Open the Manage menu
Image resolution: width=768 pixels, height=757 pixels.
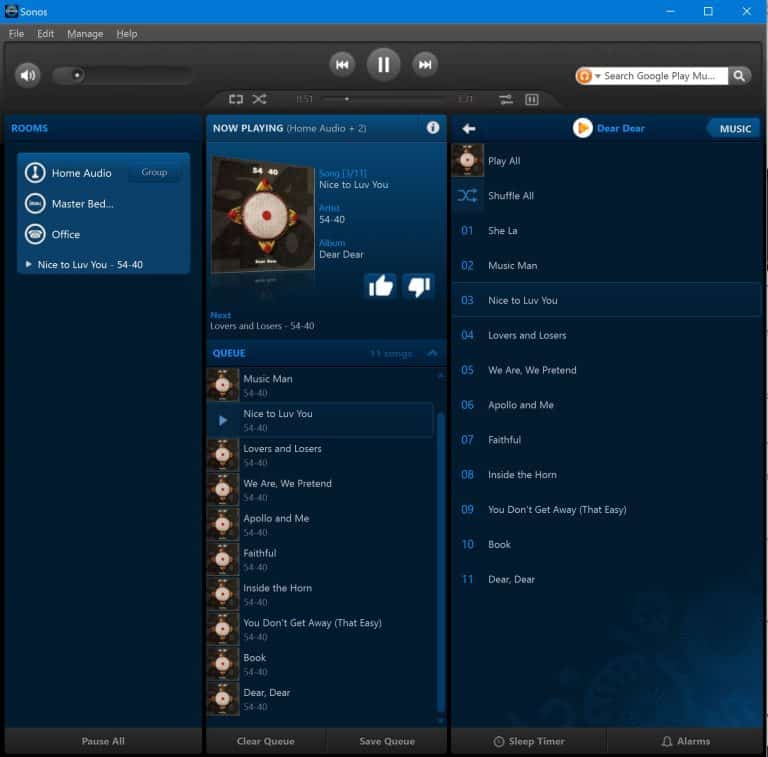pyautogui.click(x=85, y=33)
